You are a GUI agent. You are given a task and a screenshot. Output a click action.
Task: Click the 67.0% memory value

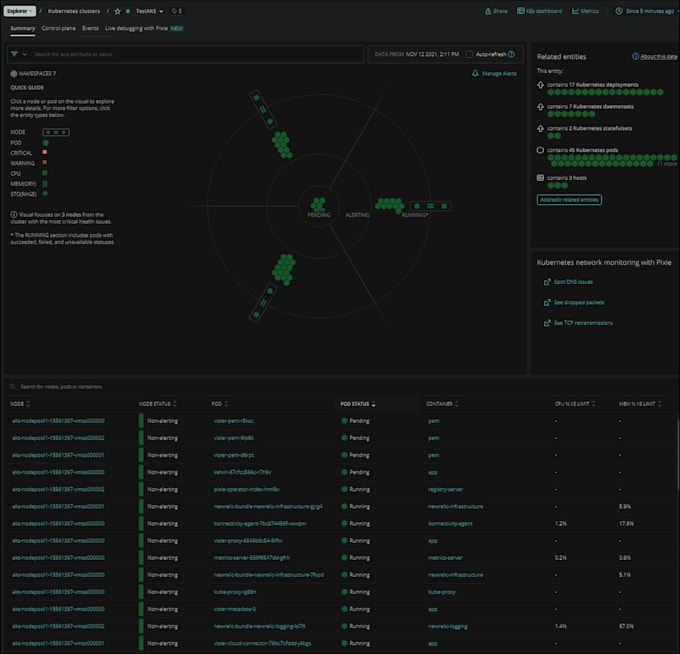(x=626, y=626)
